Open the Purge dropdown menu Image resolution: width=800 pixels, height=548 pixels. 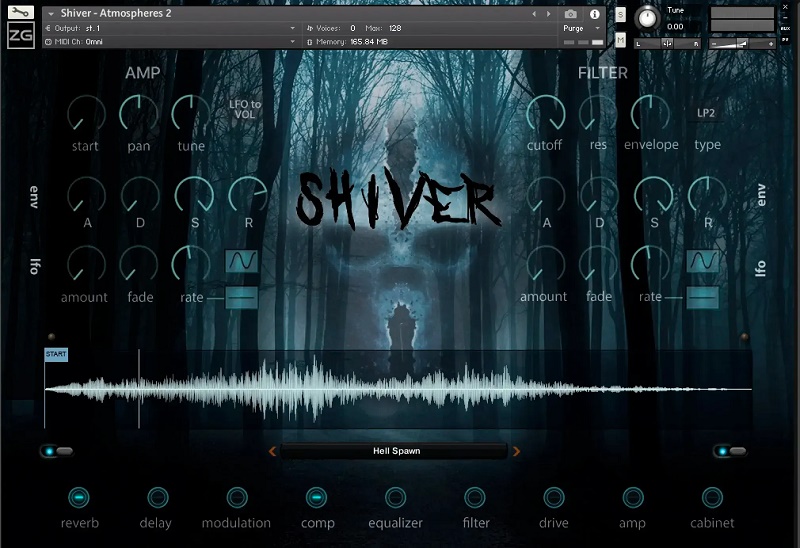(x=582, y=28)
